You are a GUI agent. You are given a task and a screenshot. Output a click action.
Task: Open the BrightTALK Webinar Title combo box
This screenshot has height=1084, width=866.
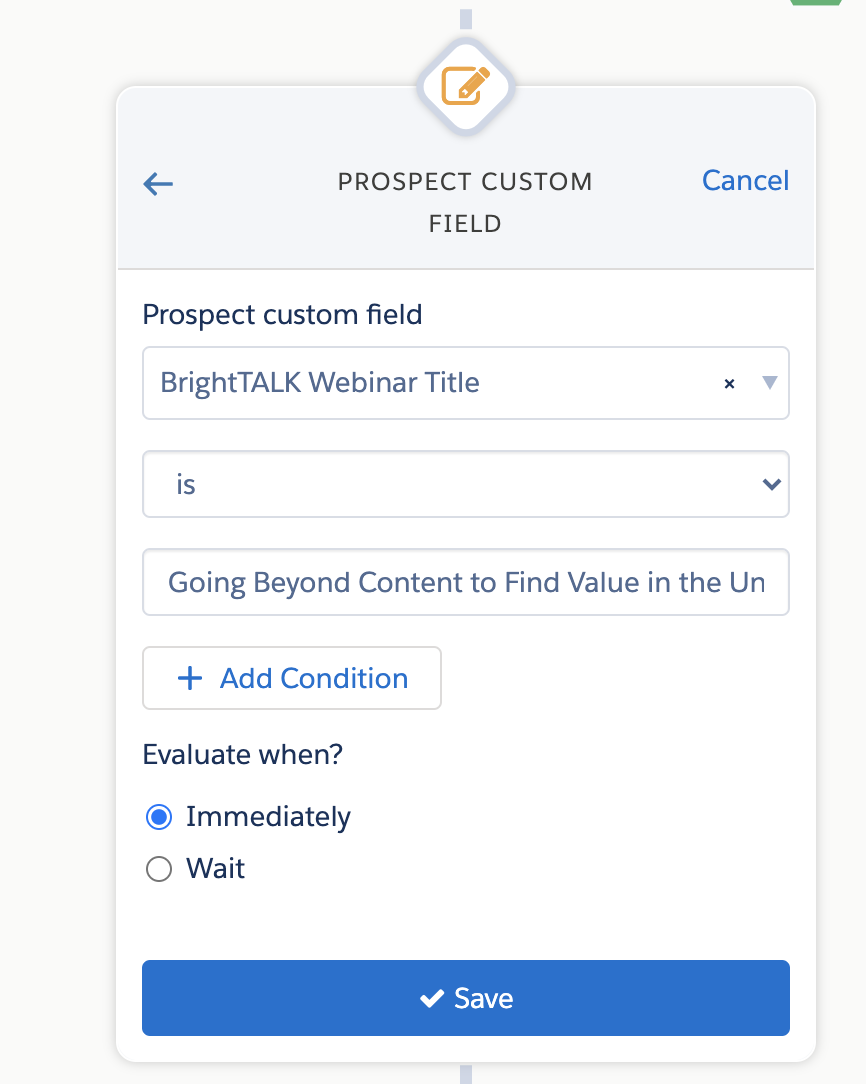pos(466,383)
